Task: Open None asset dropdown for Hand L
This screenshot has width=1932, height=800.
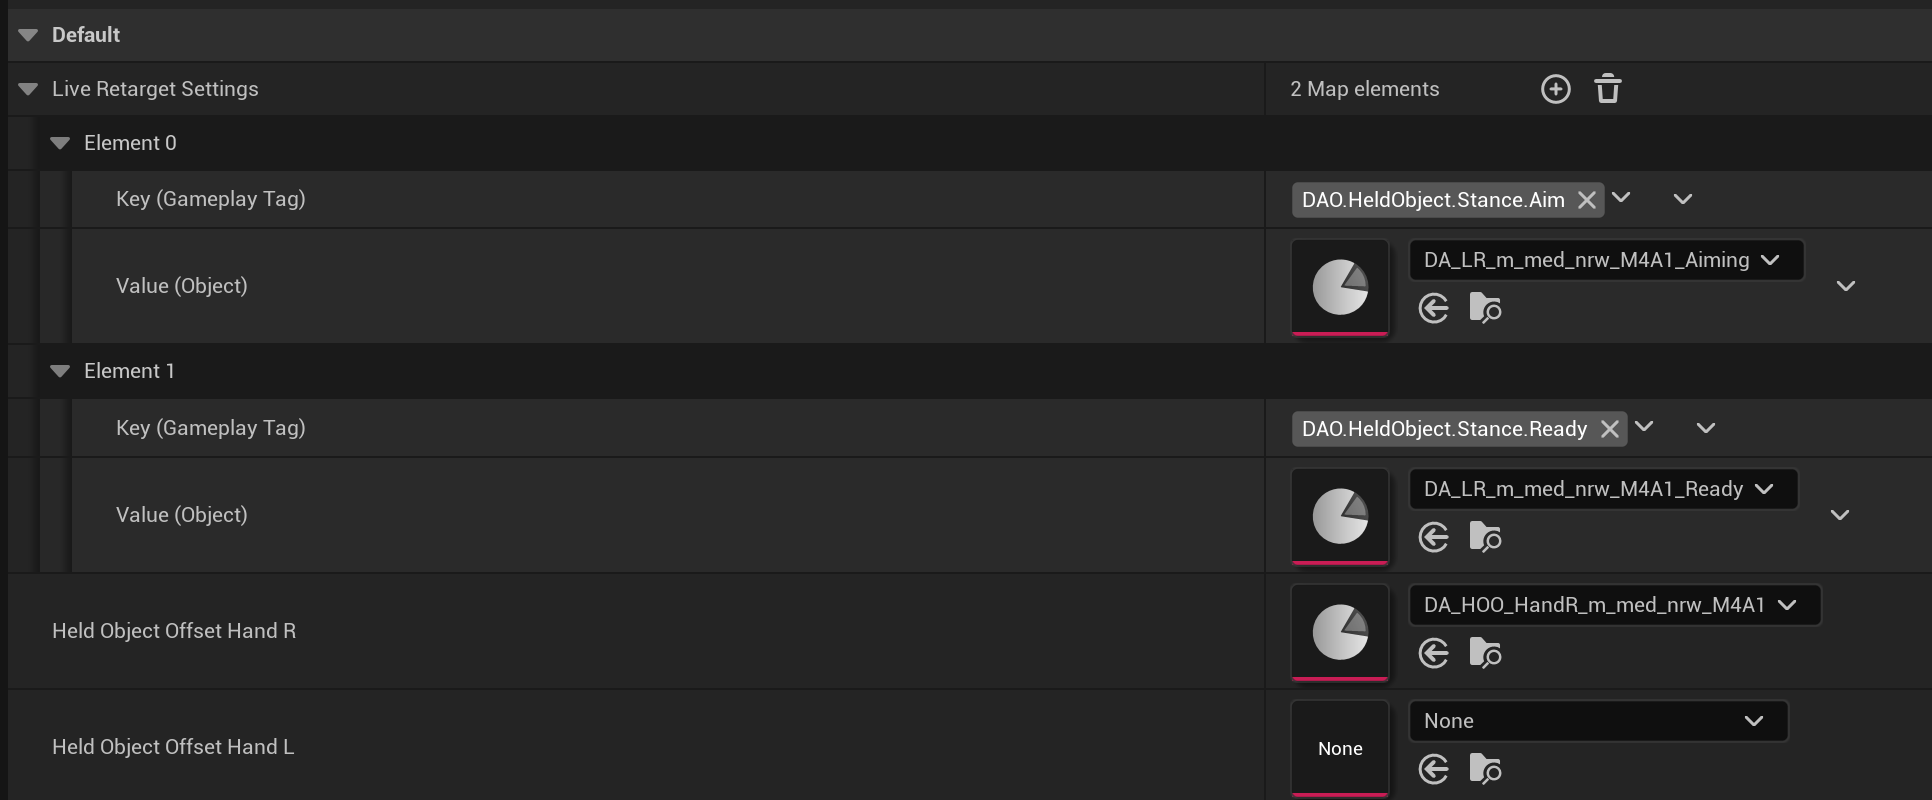Action: click(1597, 721)
